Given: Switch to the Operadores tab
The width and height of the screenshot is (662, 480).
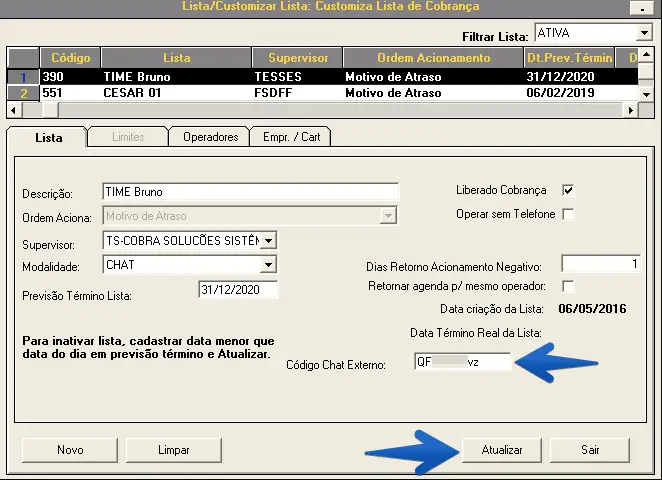Looking at the screenshot, I should 210,137.
